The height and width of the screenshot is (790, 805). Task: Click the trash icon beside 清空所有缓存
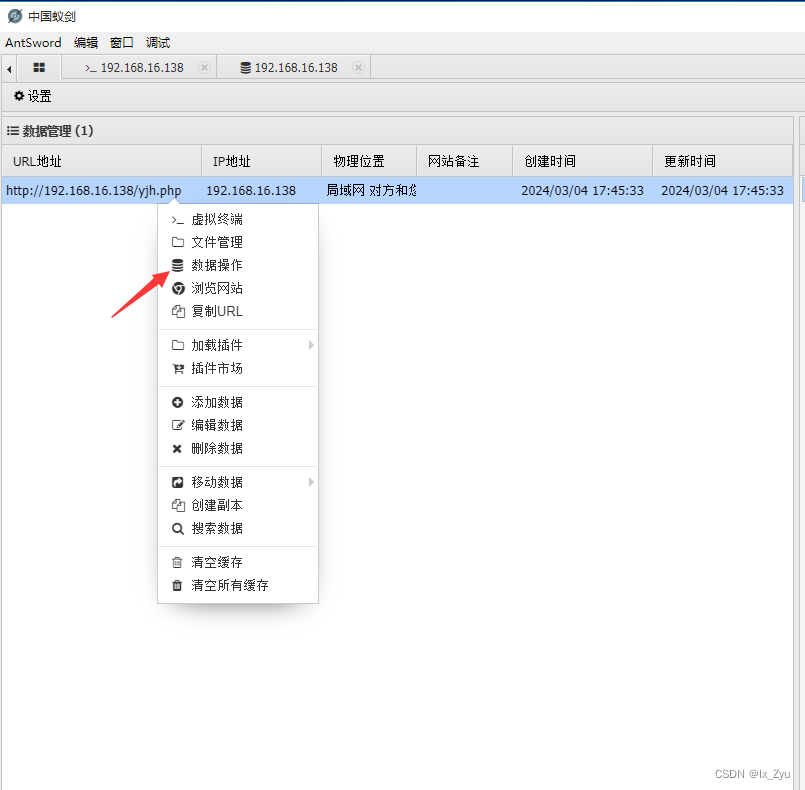[177, 586]
